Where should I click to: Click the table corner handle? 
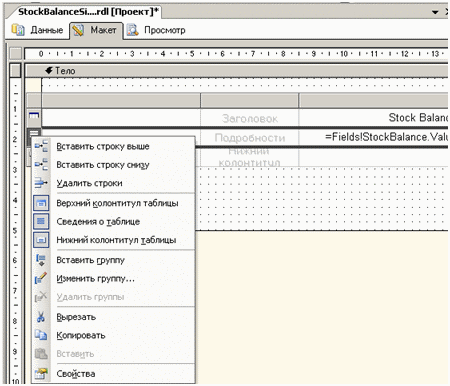click(34, 101)
